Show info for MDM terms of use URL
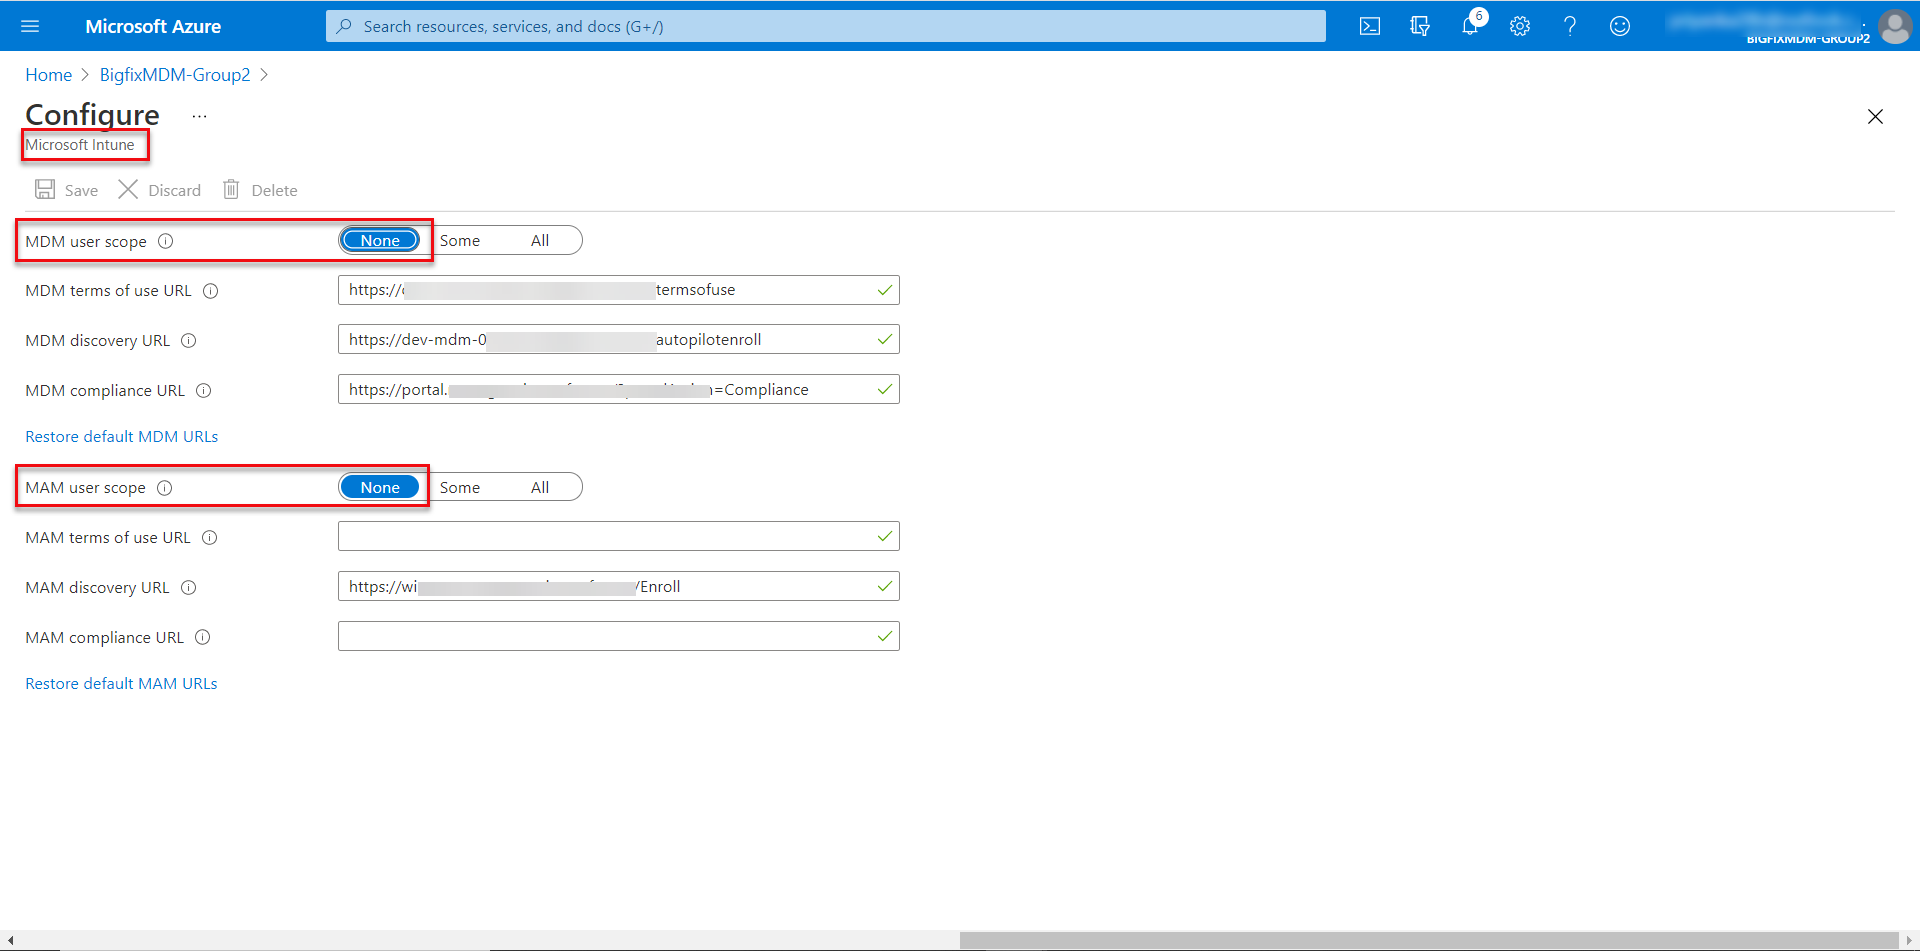The width and height of the screenshot is (1920, 951). 211,291
